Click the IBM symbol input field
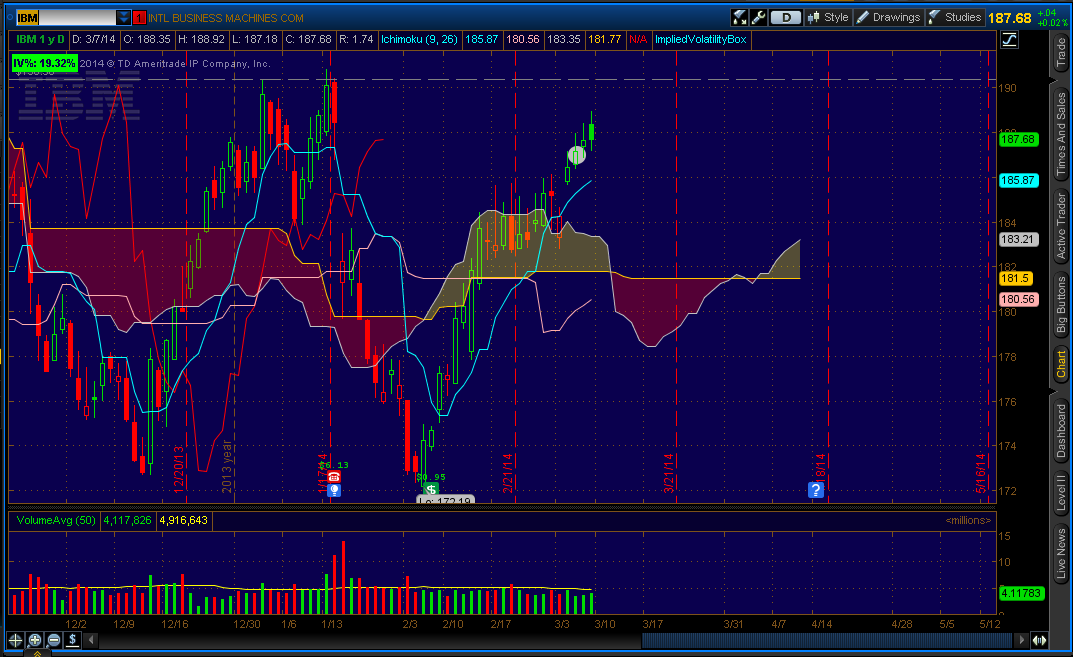The width and height of the screenshot is (1073, 657). 66,18
